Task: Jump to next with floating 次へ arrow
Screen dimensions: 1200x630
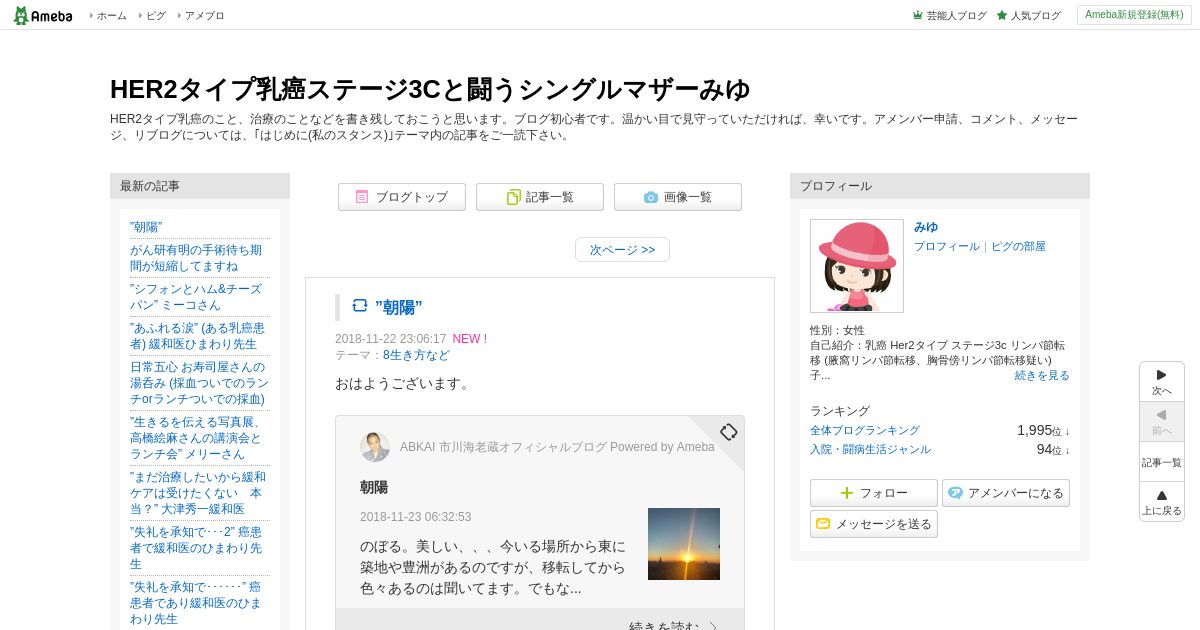Action: pos(1162,381)
